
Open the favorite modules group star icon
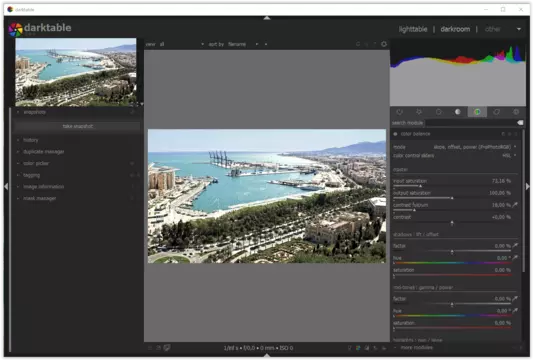(419, 112)
